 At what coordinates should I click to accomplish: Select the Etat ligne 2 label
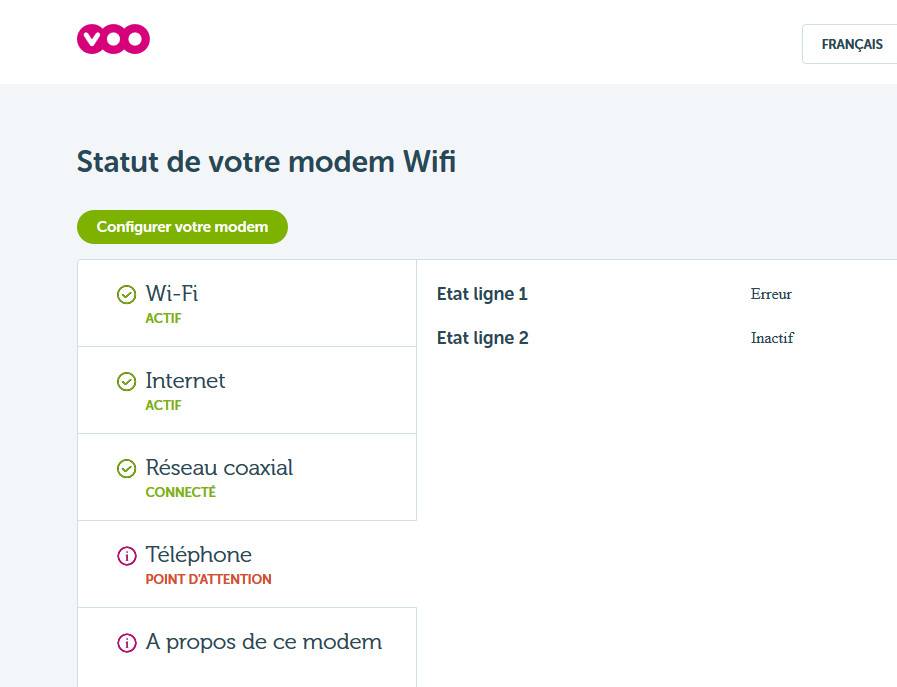(x=482, y=338)
